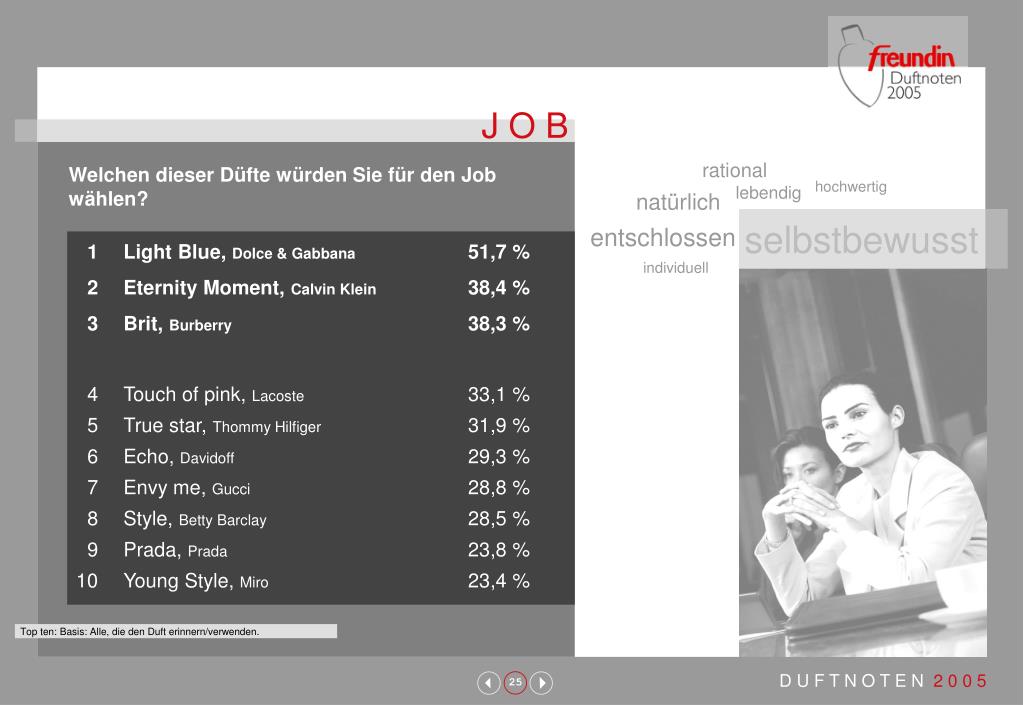Image resolution: width=1024 pixels, height=705 pixels.
Task: Click the word 'lebendig'
Action: [x=768, y=193]
